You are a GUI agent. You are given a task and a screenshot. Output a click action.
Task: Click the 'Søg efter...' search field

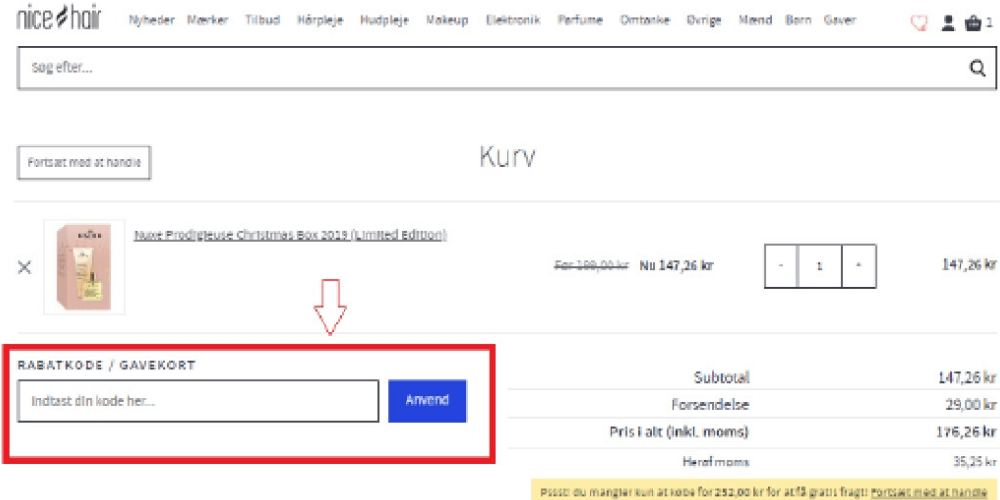point(480,68)
